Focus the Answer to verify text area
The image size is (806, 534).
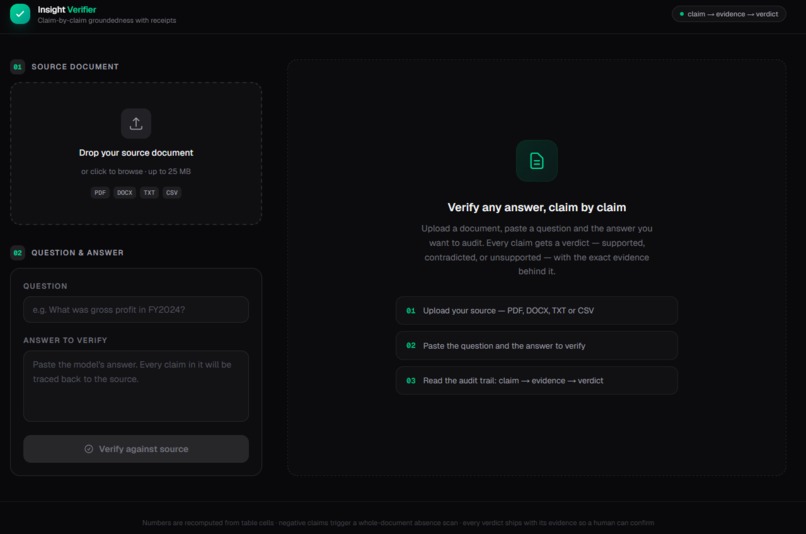136,386
